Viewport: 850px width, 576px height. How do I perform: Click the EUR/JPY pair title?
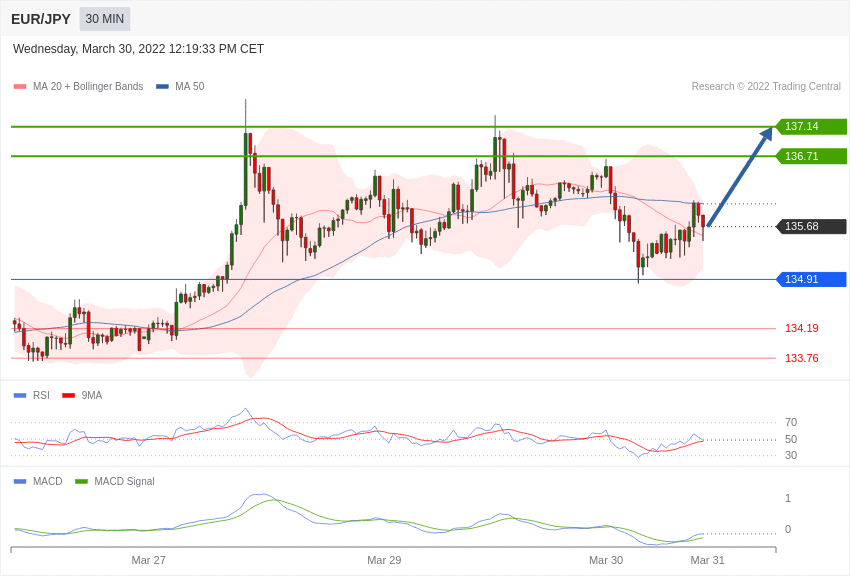(41, 19)
